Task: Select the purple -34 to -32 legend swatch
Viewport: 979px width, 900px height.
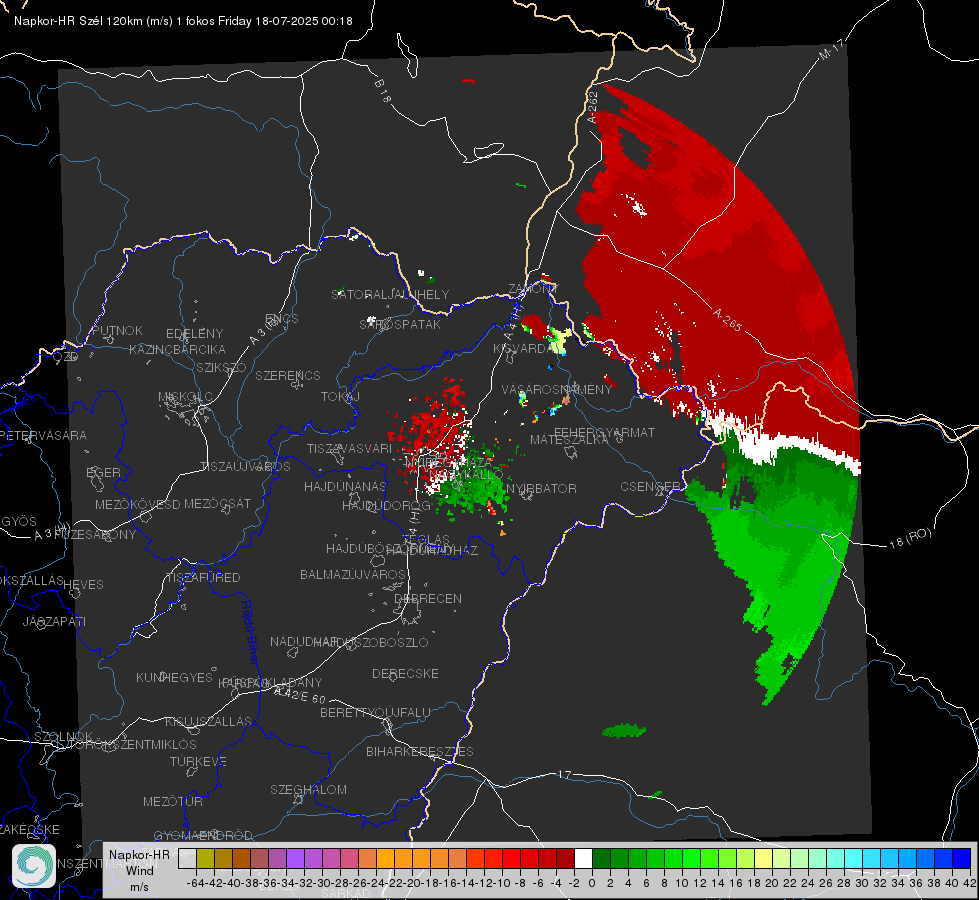Action: [295, 858]
